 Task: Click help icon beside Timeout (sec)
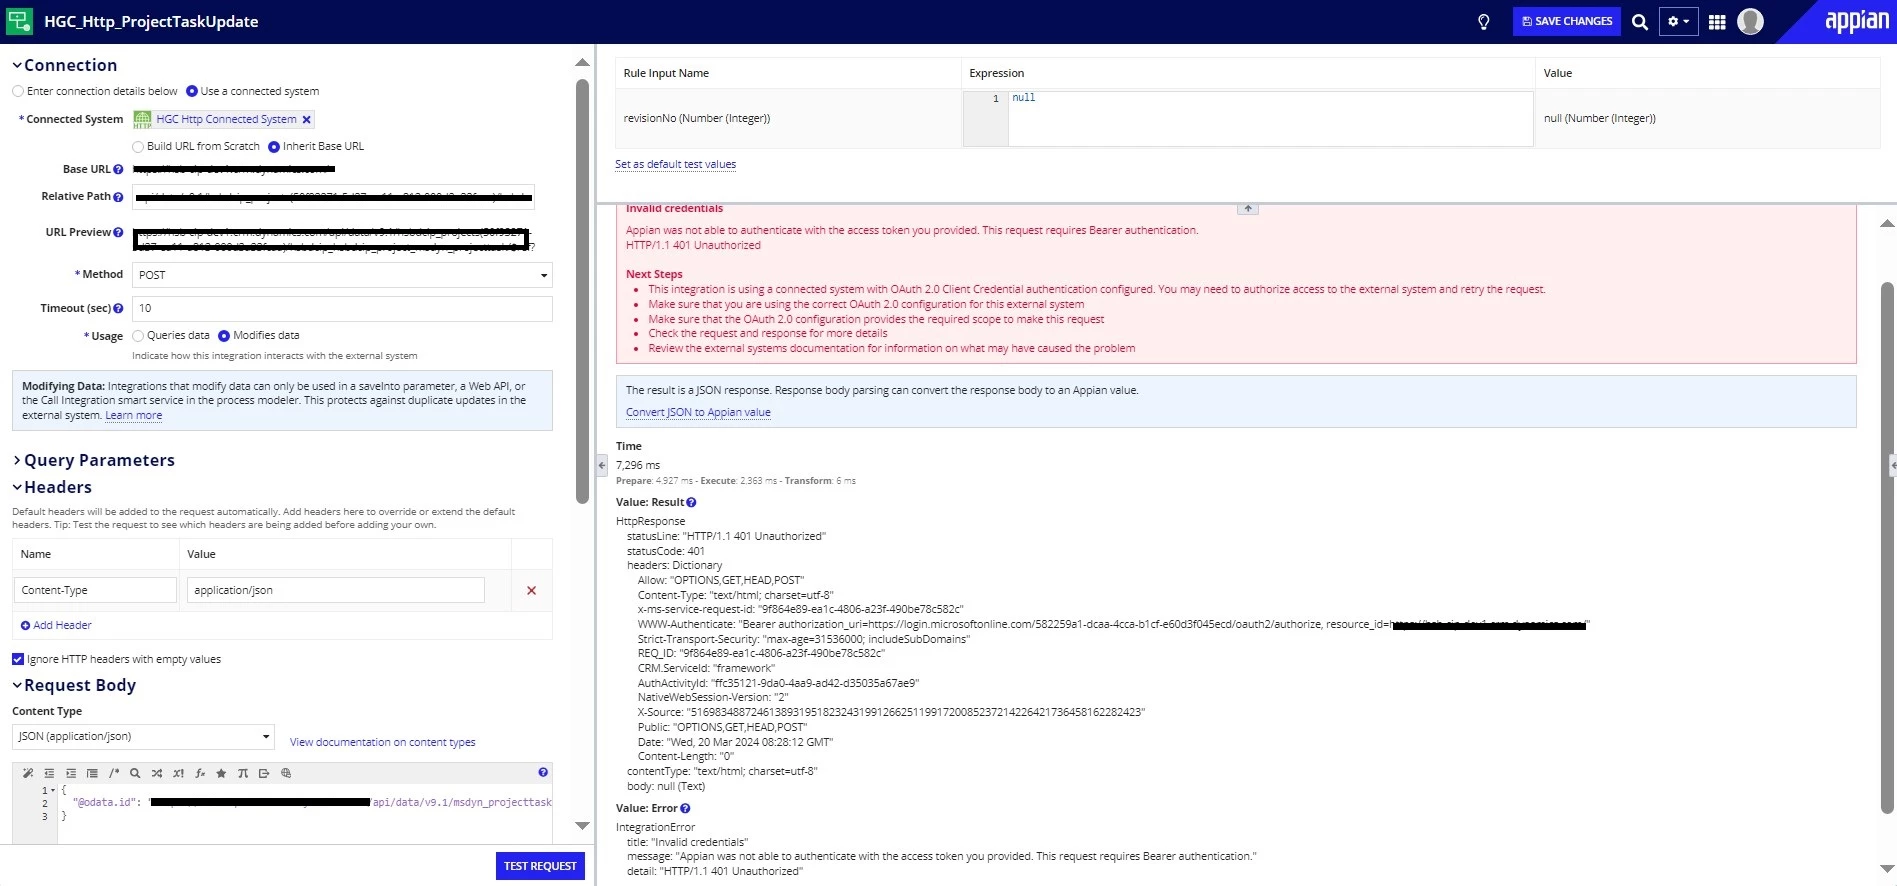(x=118, y=309)
